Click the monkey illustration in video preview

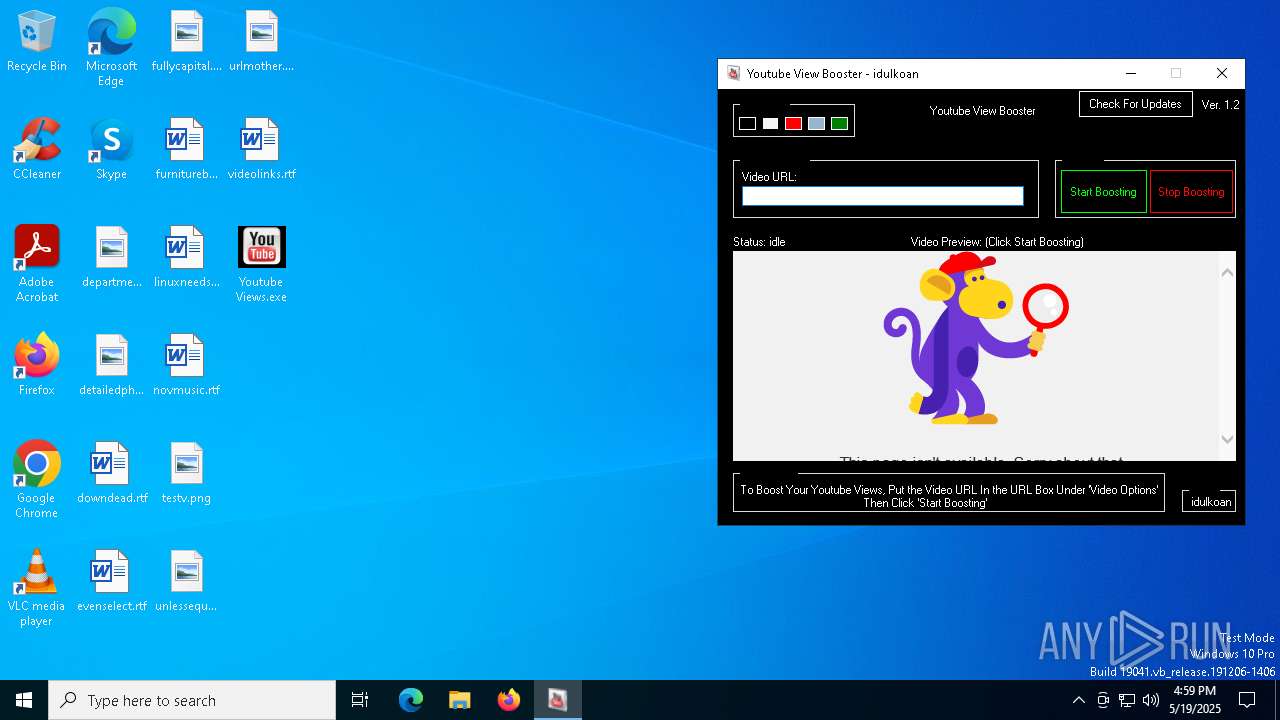tap(975, 338)
